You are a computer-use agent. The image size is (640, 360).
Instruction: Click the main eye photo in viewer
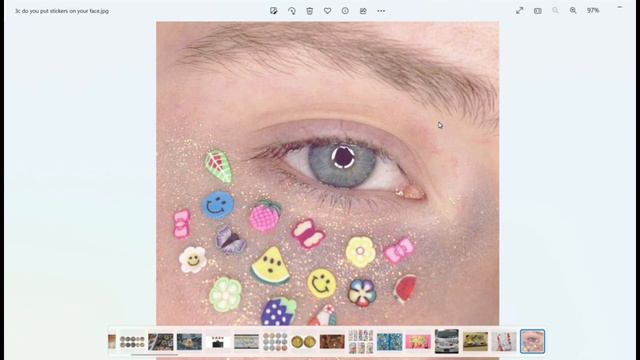[x=327, y=173]
